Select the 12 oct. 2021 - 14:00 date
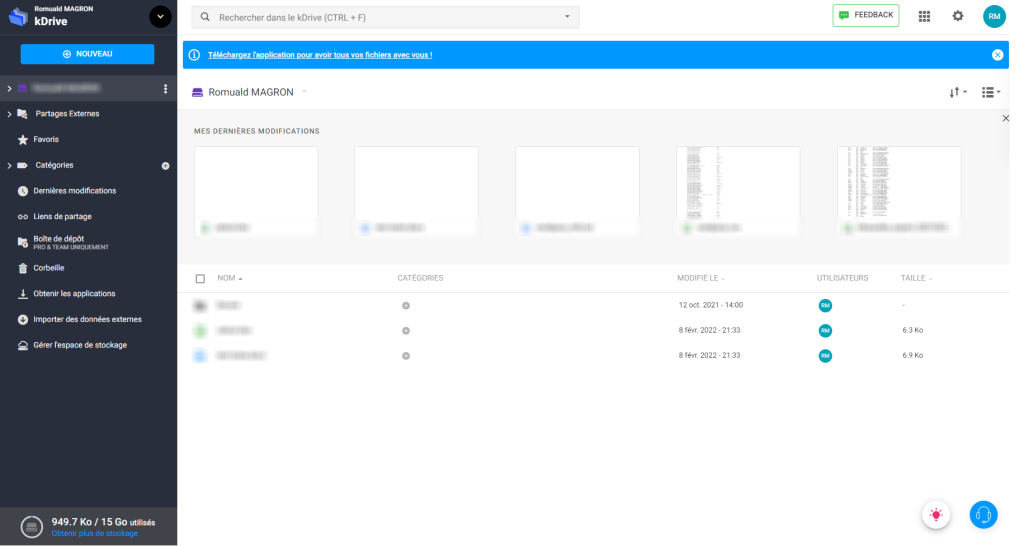Screen dimensions: 1024x546 (711, 305)
